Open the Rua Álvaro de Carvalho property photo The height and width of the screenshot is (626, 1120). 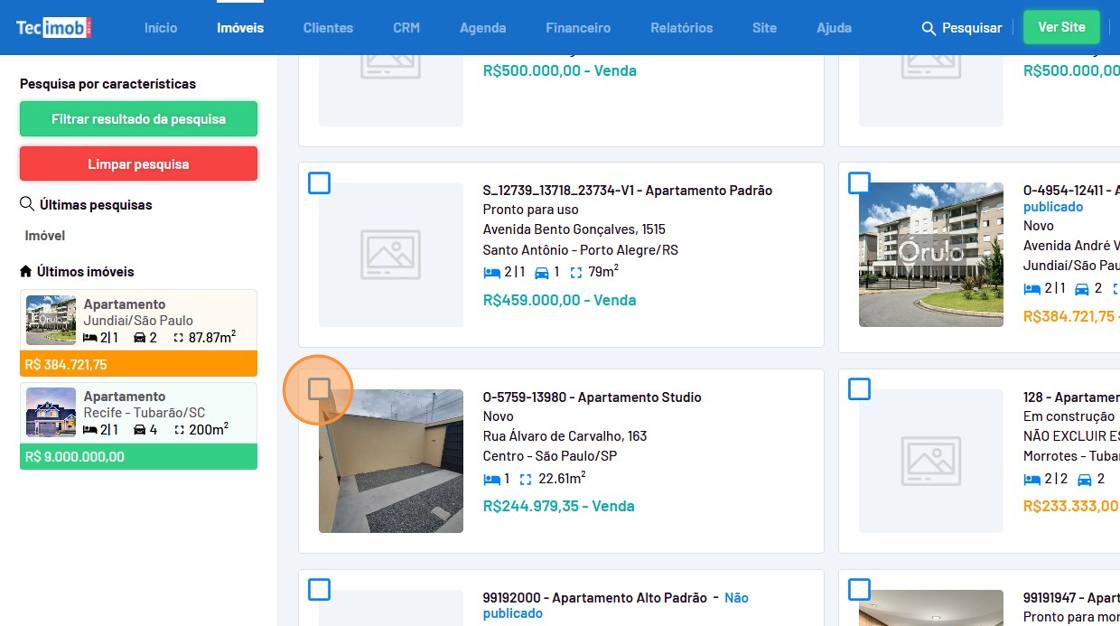391,461
